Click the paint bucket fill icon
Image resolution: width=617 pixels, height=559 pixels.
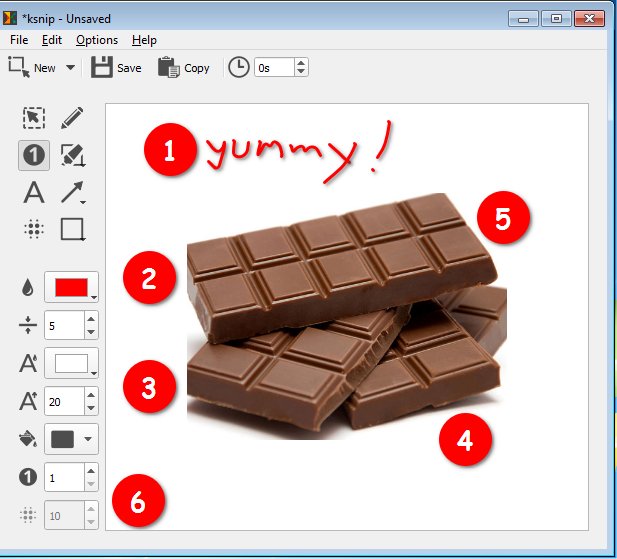coord(28,439)
